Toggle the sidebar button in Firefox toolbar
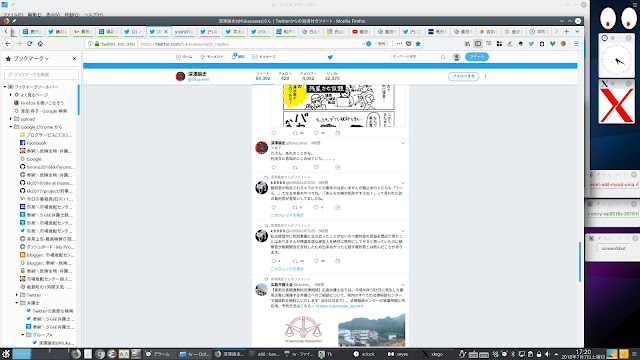The height and width of the screenshot is (360, 640). point(478,44)
